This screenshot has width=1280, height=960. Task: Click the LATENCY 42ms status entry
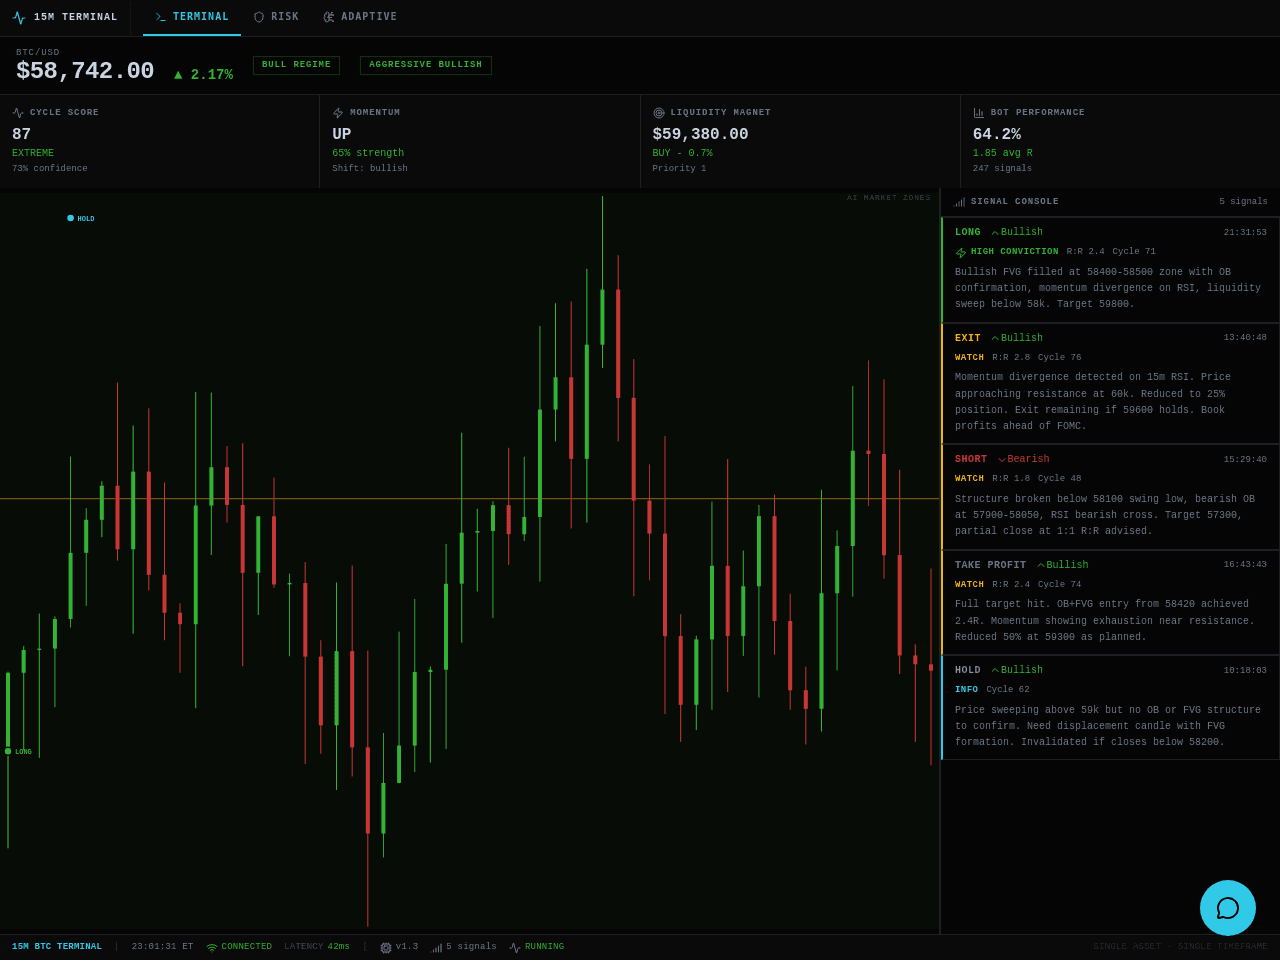point(317,947)
